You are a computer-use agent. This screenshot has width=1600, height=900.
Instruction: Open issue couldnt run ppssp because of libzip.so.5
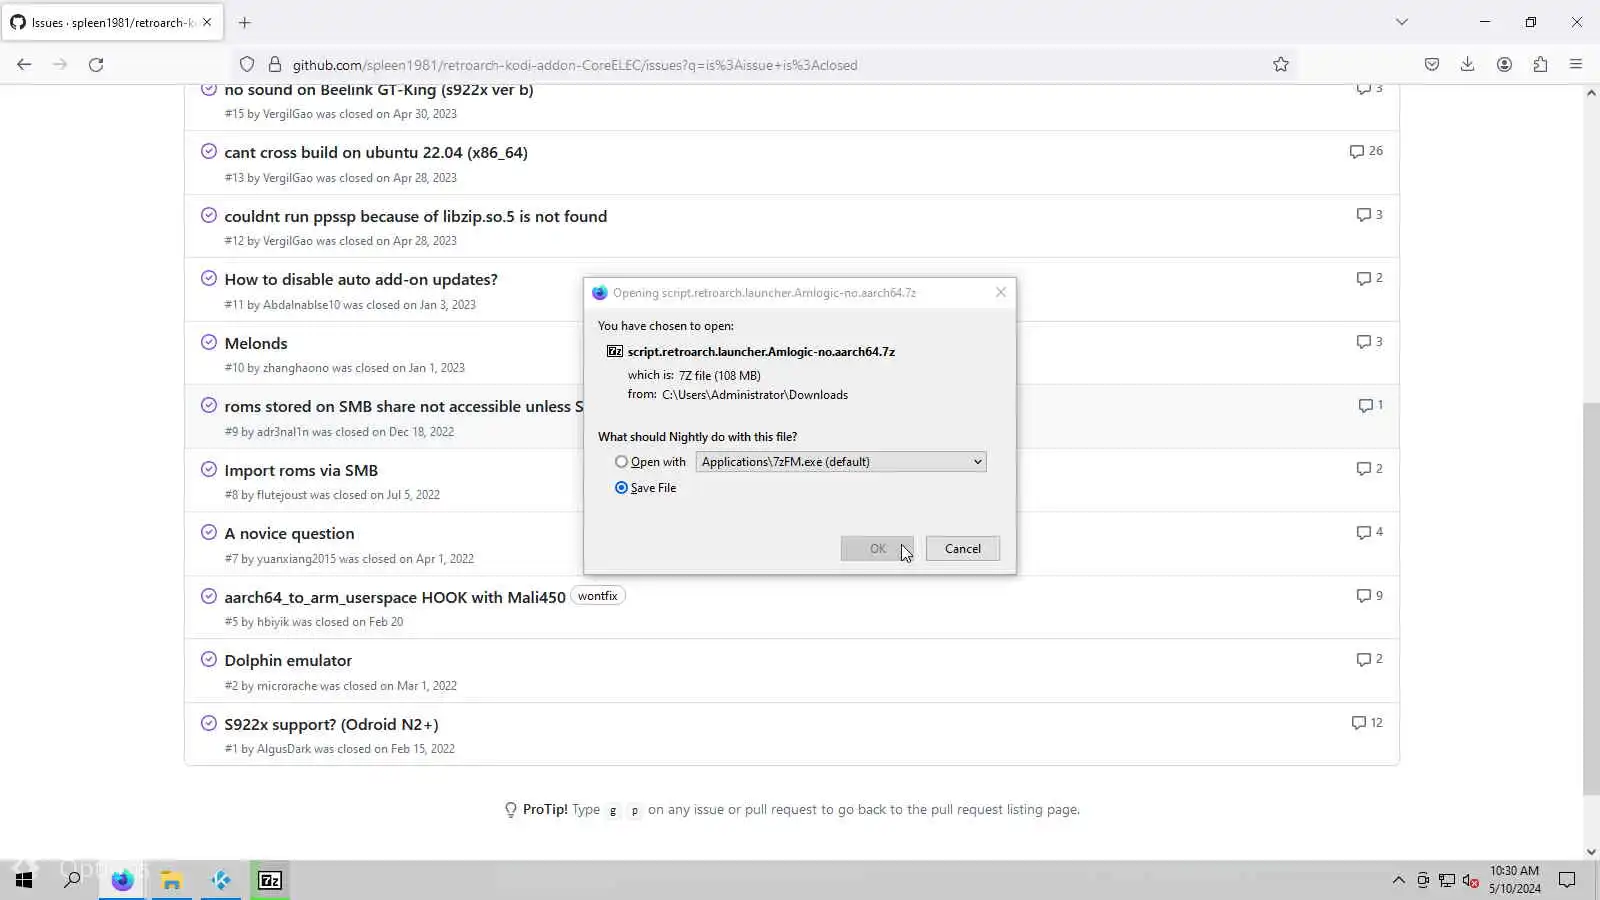416,217
